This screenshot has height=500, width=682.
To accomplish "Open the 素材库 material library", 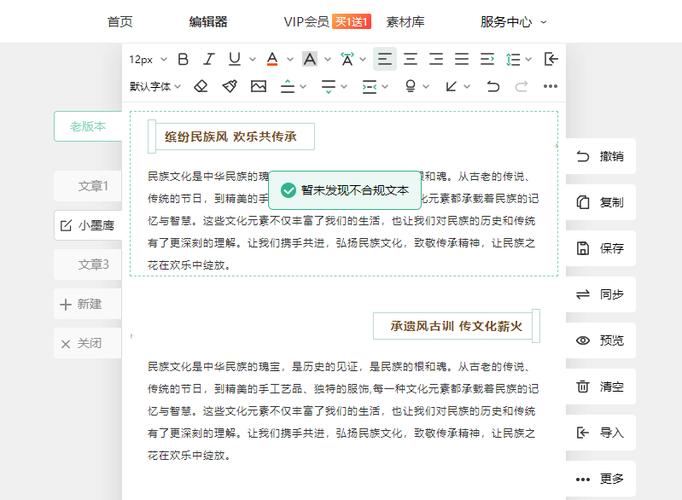I will [x=405, y=22].
